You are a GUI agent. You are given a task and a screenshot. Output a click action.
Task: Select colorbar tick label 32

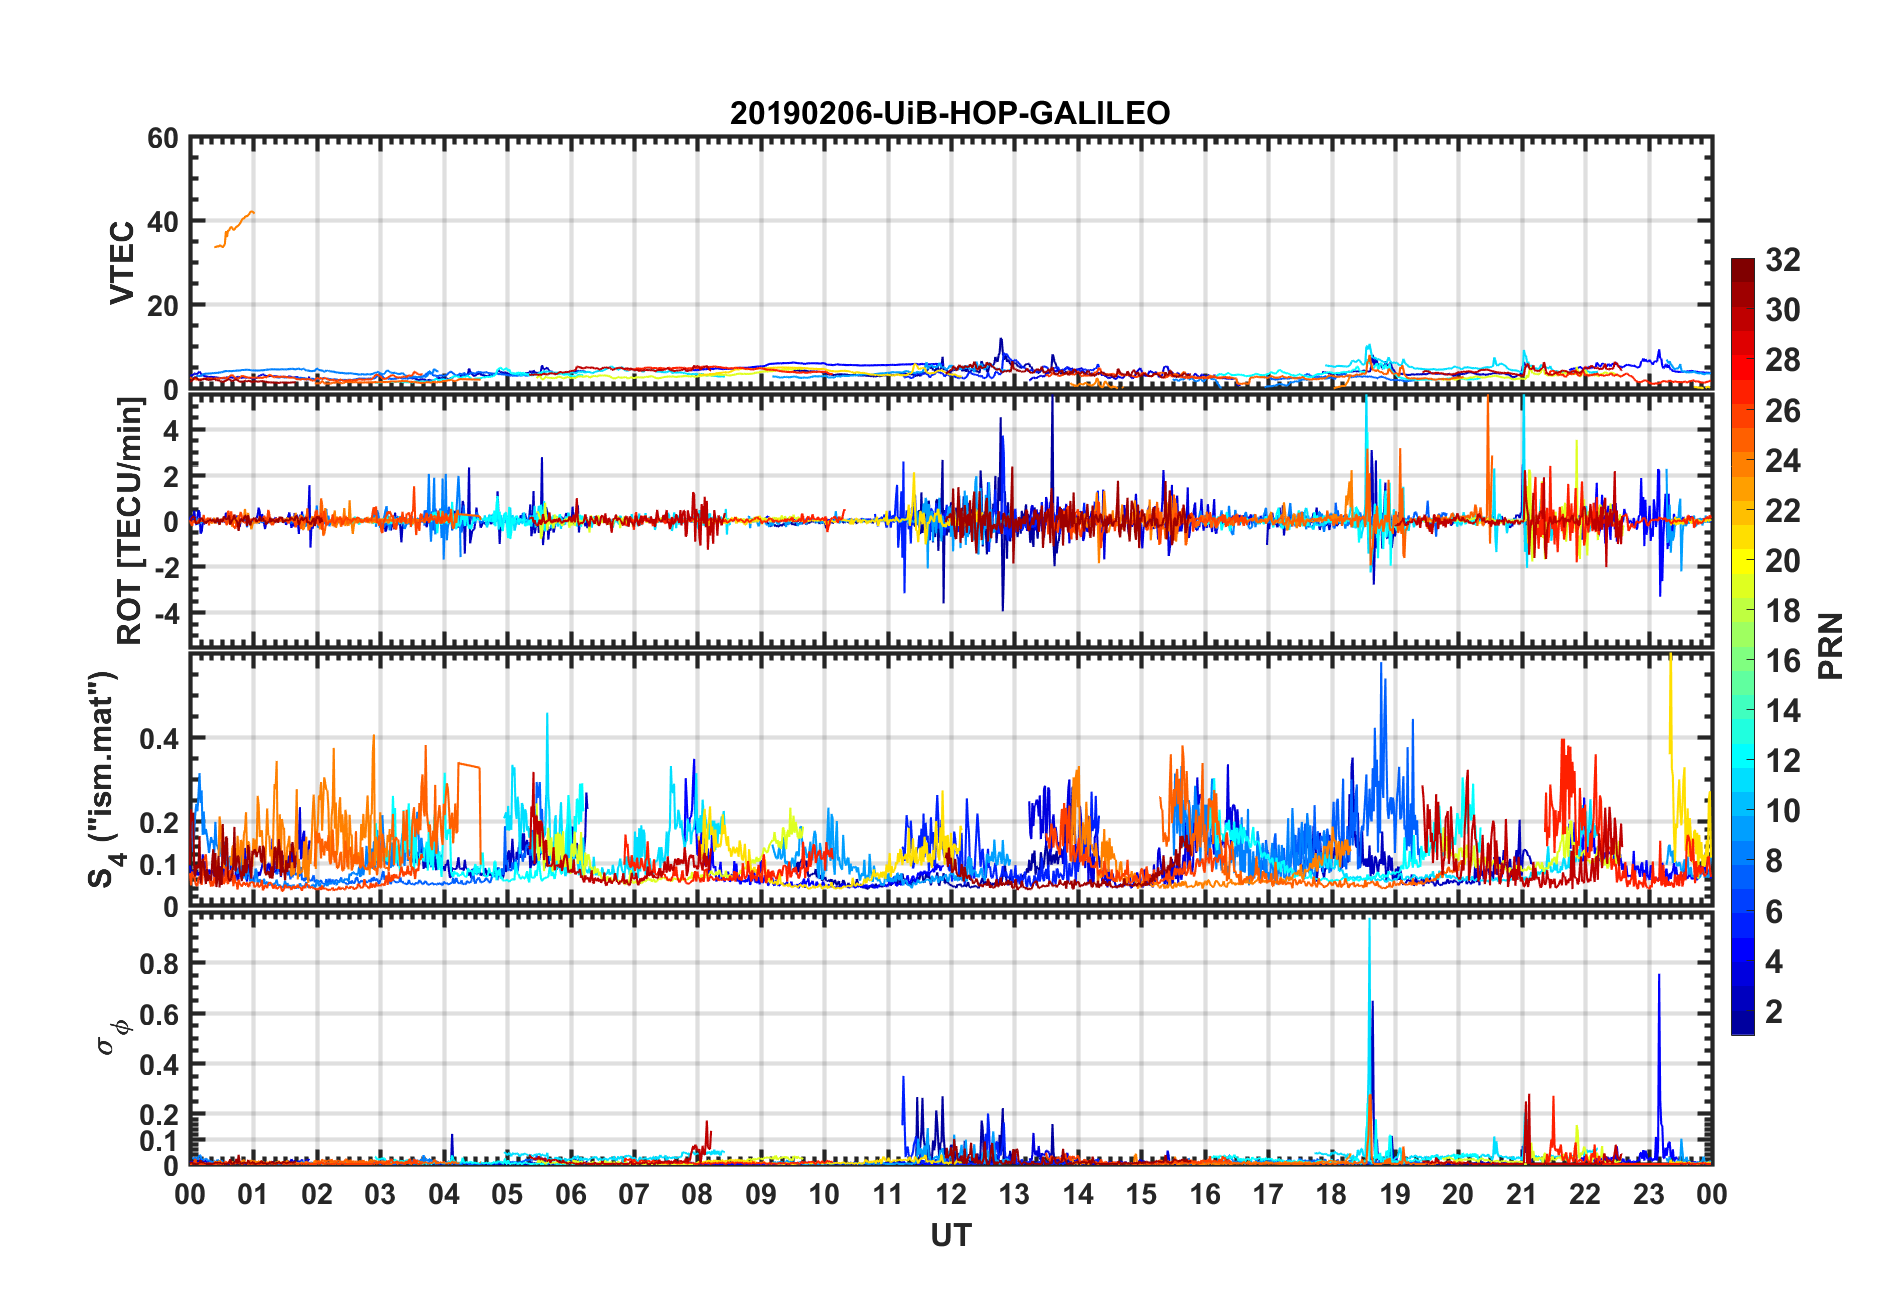(x=1782, y=260)
